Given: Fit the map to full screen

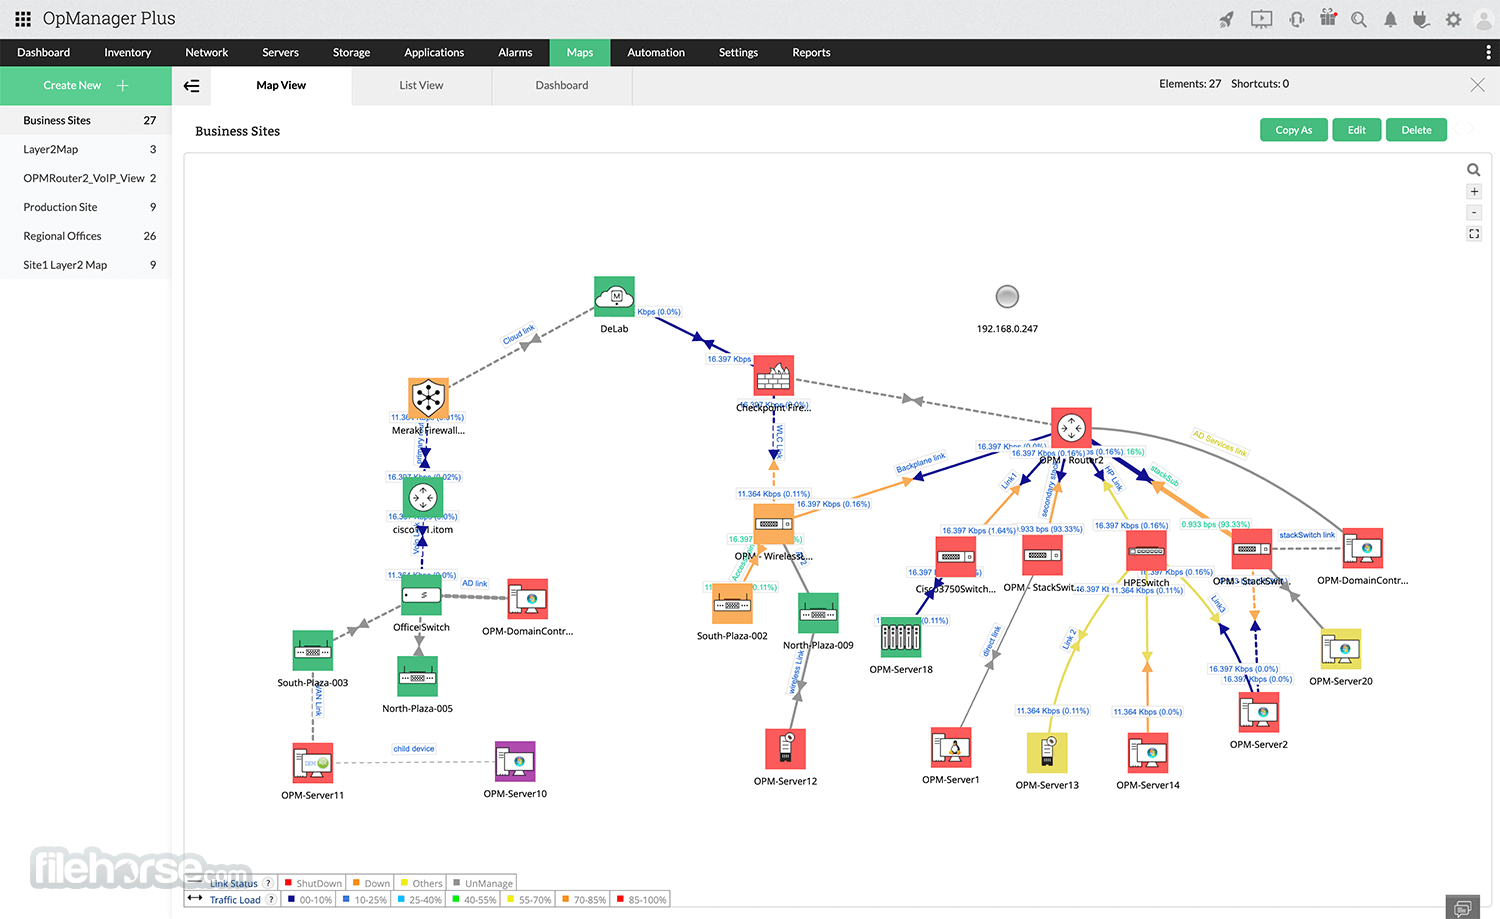Looking at the screenshot, I should (x=1474, y=234).
